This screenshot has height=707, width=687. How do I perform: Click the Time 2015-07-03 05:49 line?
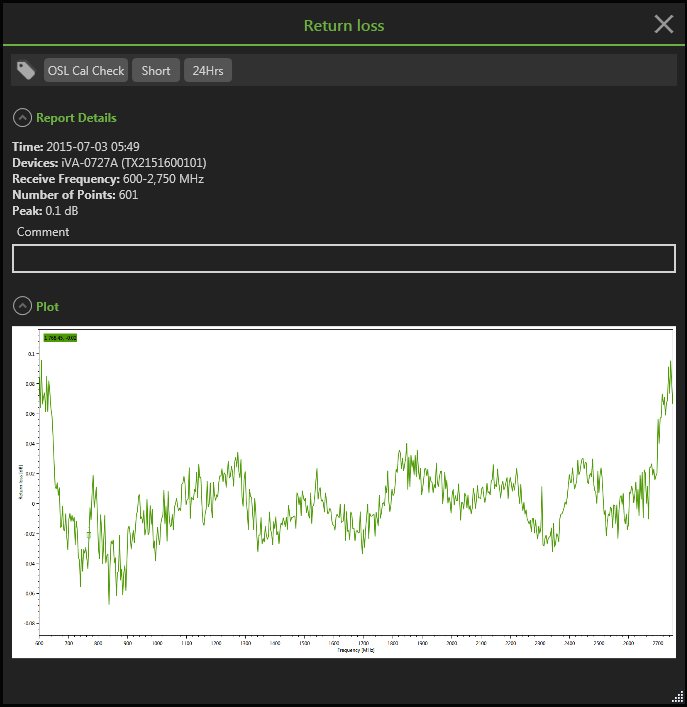point(75,147)
